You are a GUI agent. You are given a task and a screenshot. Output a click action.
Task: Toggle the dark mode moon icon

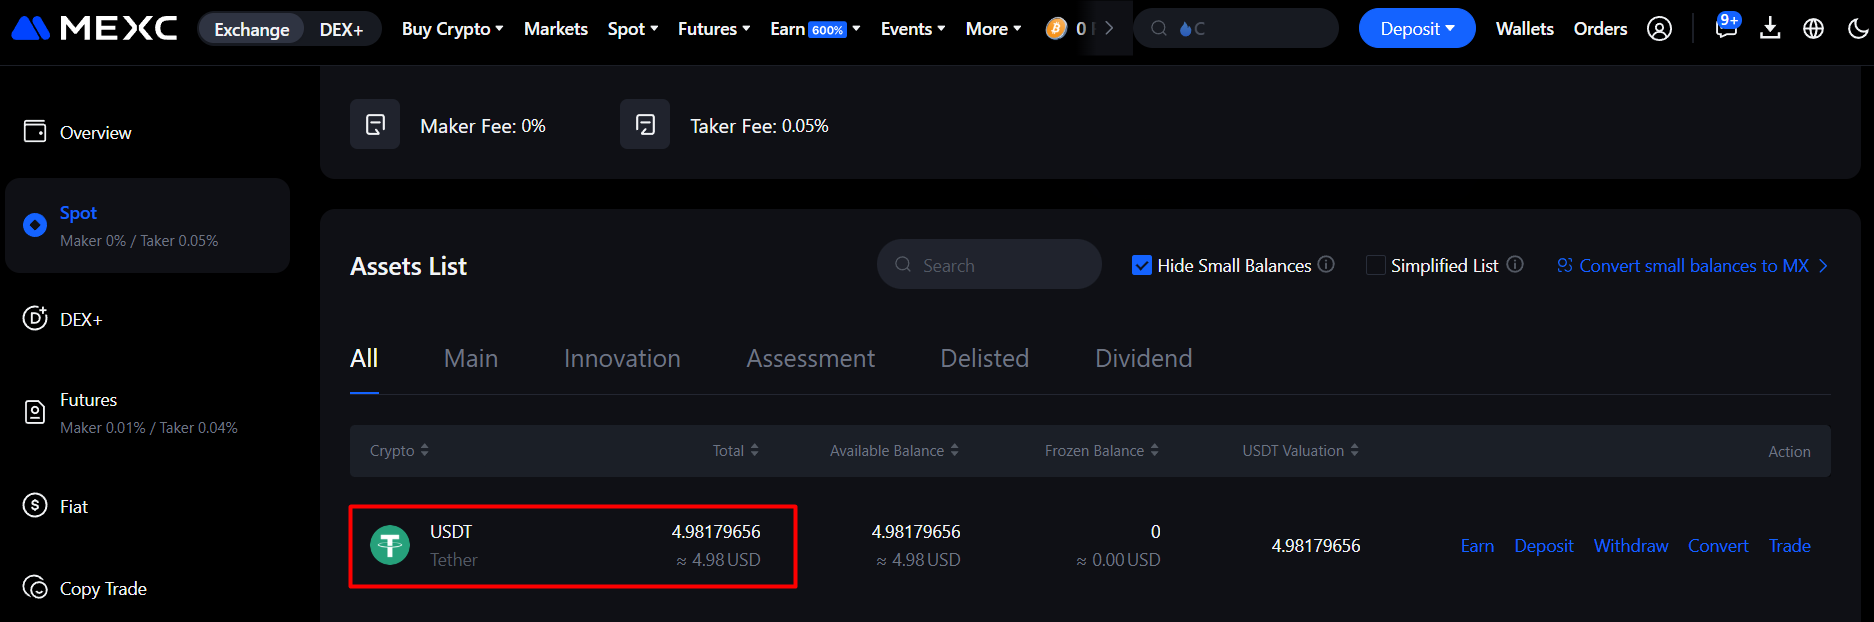pyautogui.click(x=1858, y=29)
